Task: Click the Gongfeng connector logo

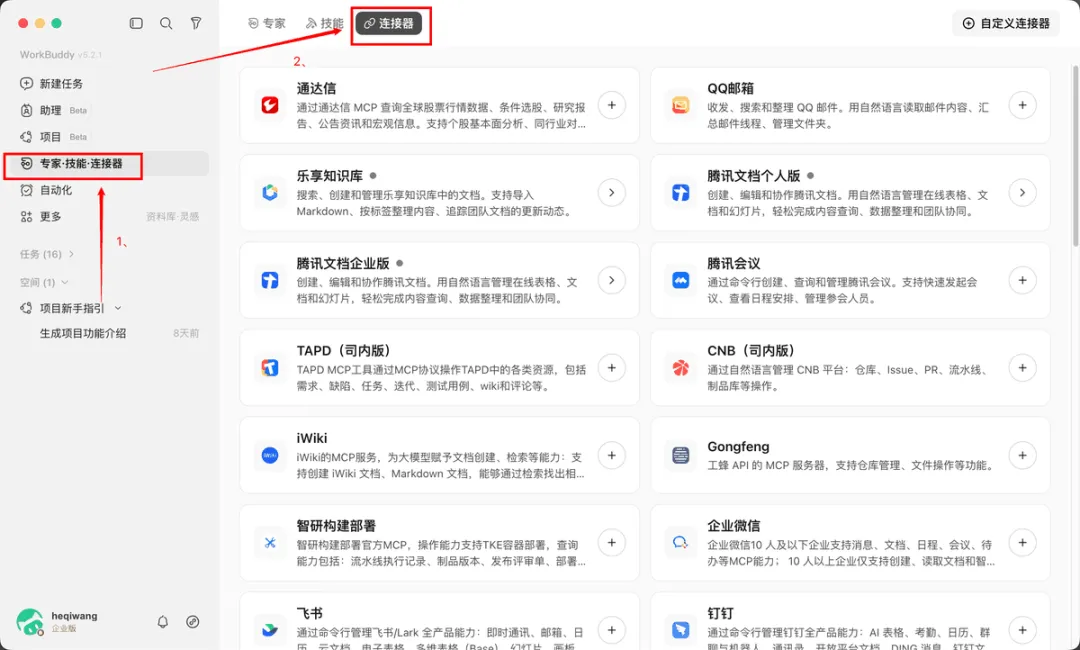Action: coord(681,455)
